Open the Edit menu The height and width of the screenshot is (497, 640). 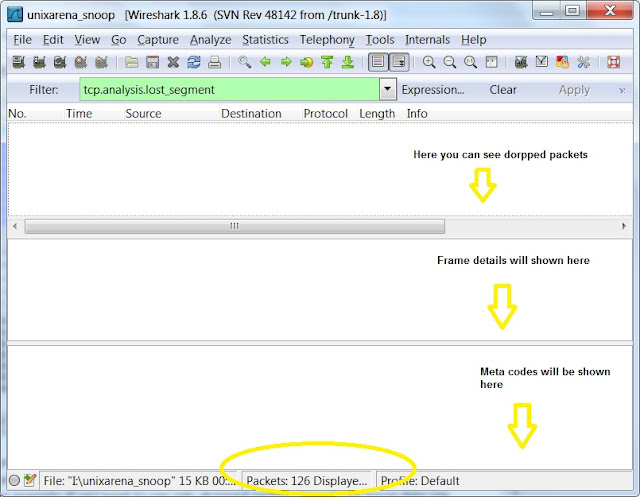point(53,40)
